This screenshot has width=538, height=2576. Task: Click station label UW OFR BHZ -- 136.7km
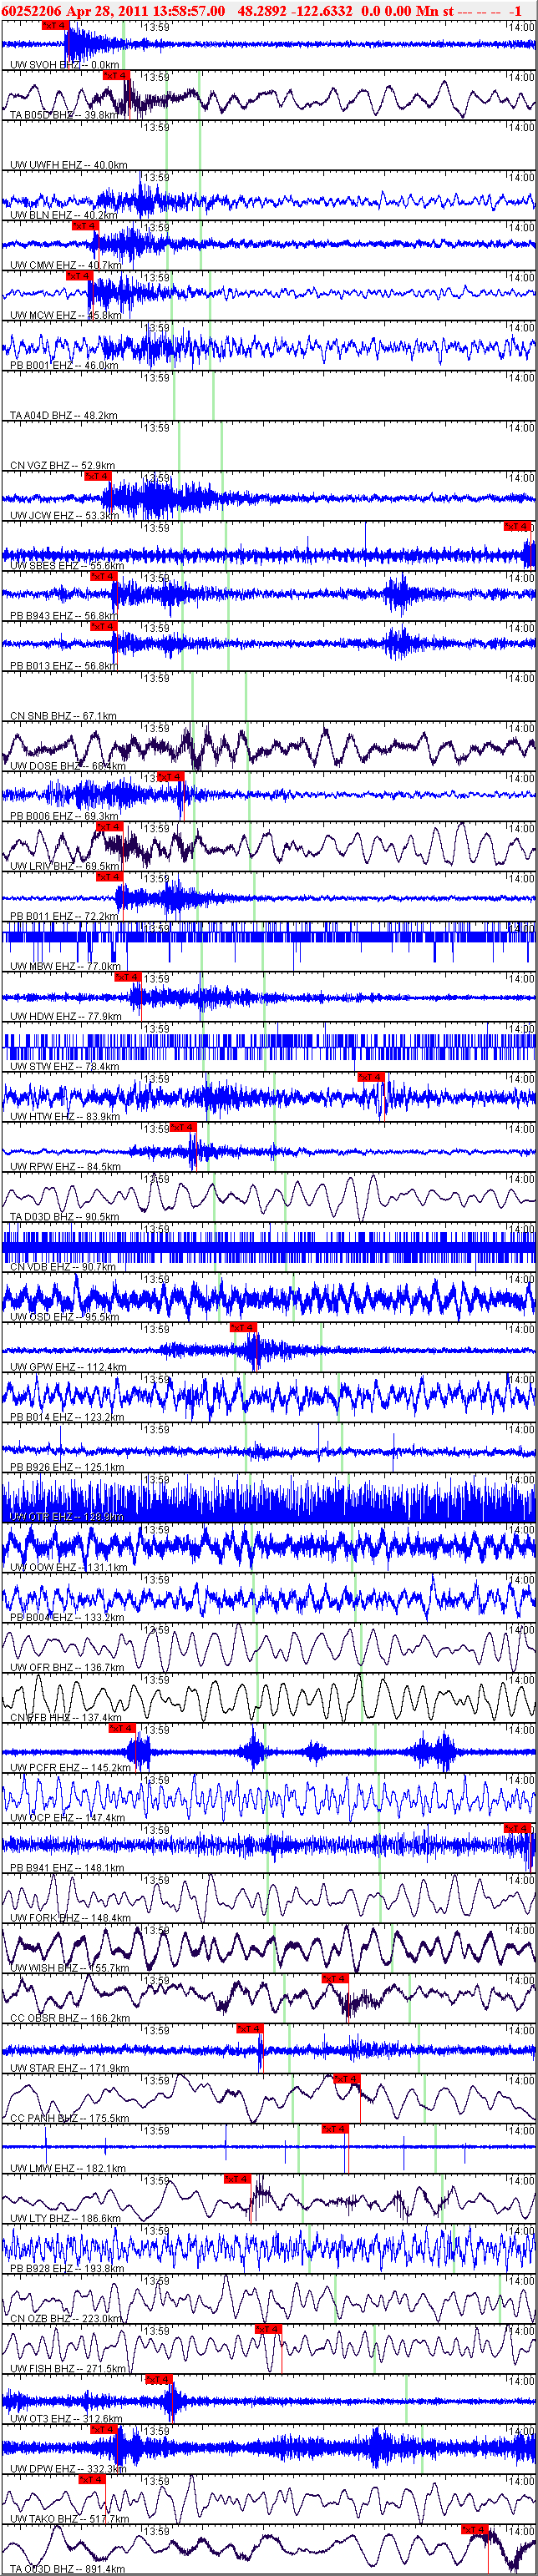(x=67, y=1667)
